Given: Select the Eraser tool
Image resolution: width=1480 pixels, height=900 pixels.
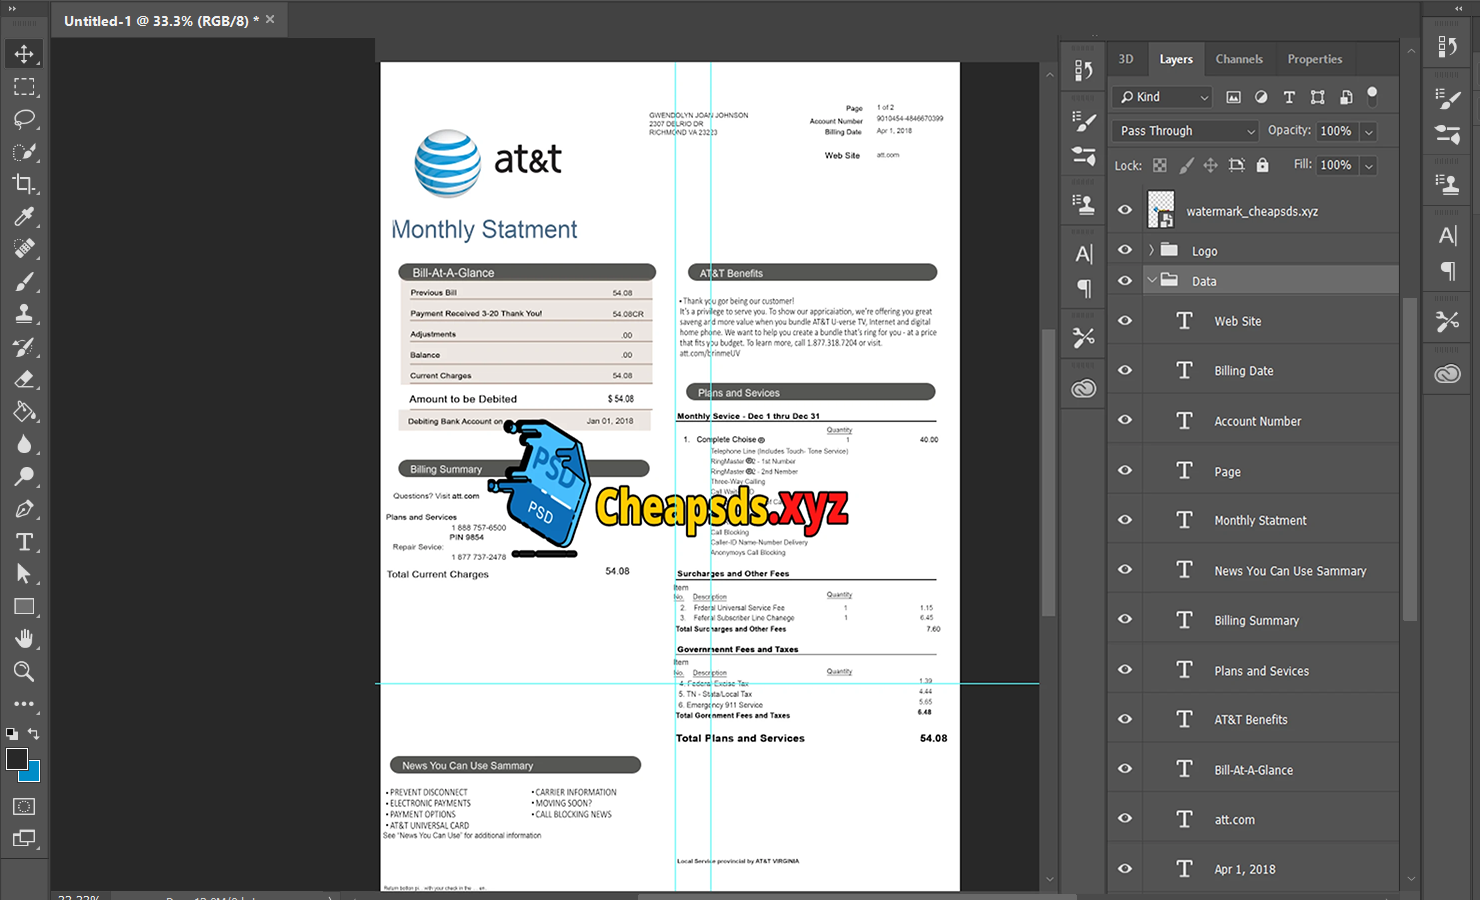Looking at the screenshot, I should pyautogui.click(x=24, y=379).
